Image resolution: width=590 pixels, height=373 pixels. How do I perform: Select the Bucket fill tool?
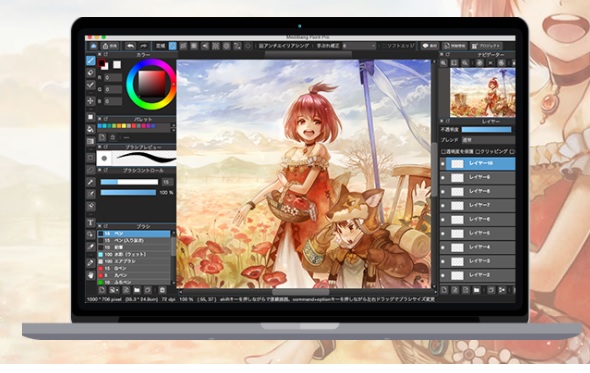91,129
